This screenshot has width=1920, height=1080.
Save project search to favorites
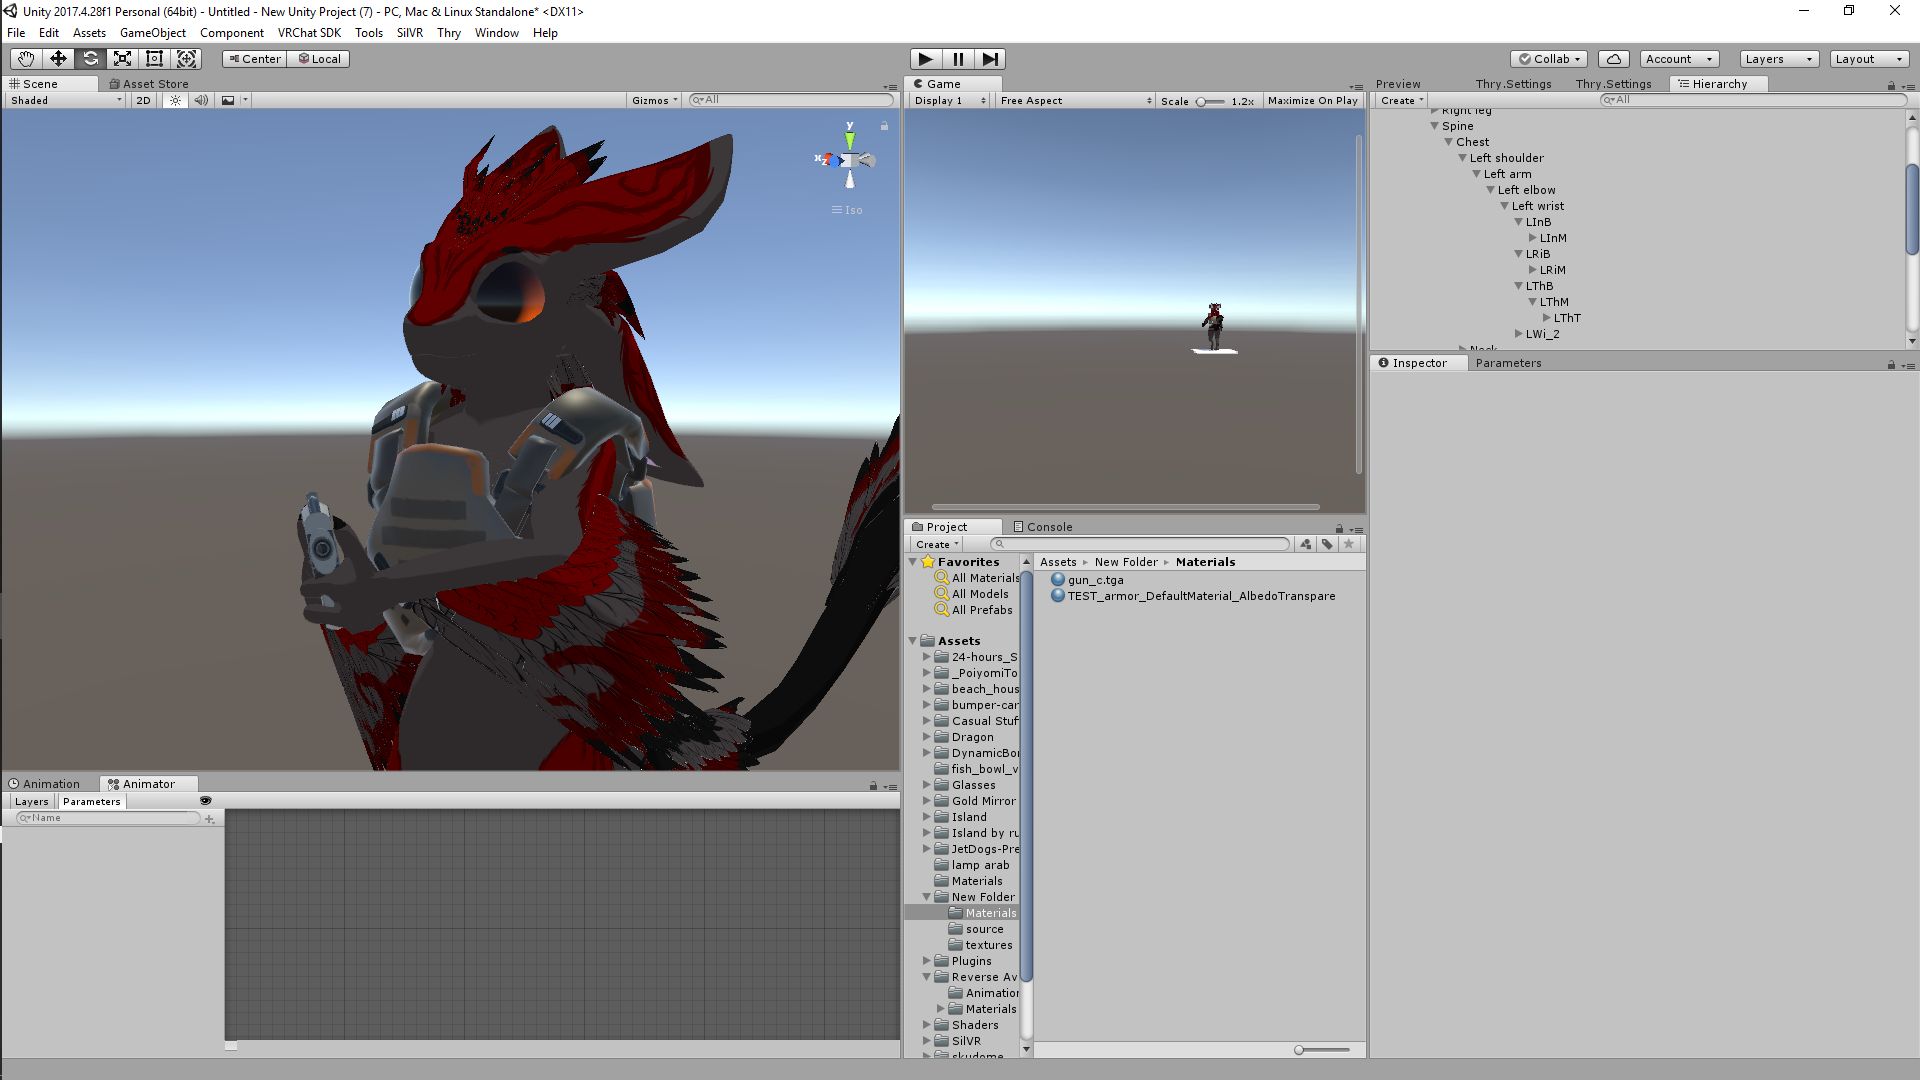tap(1349, 544)
